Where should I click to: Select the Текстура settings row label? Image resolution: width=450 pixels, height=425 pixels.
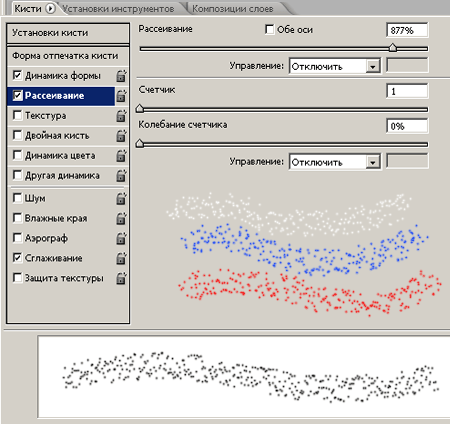click(46, 116)
